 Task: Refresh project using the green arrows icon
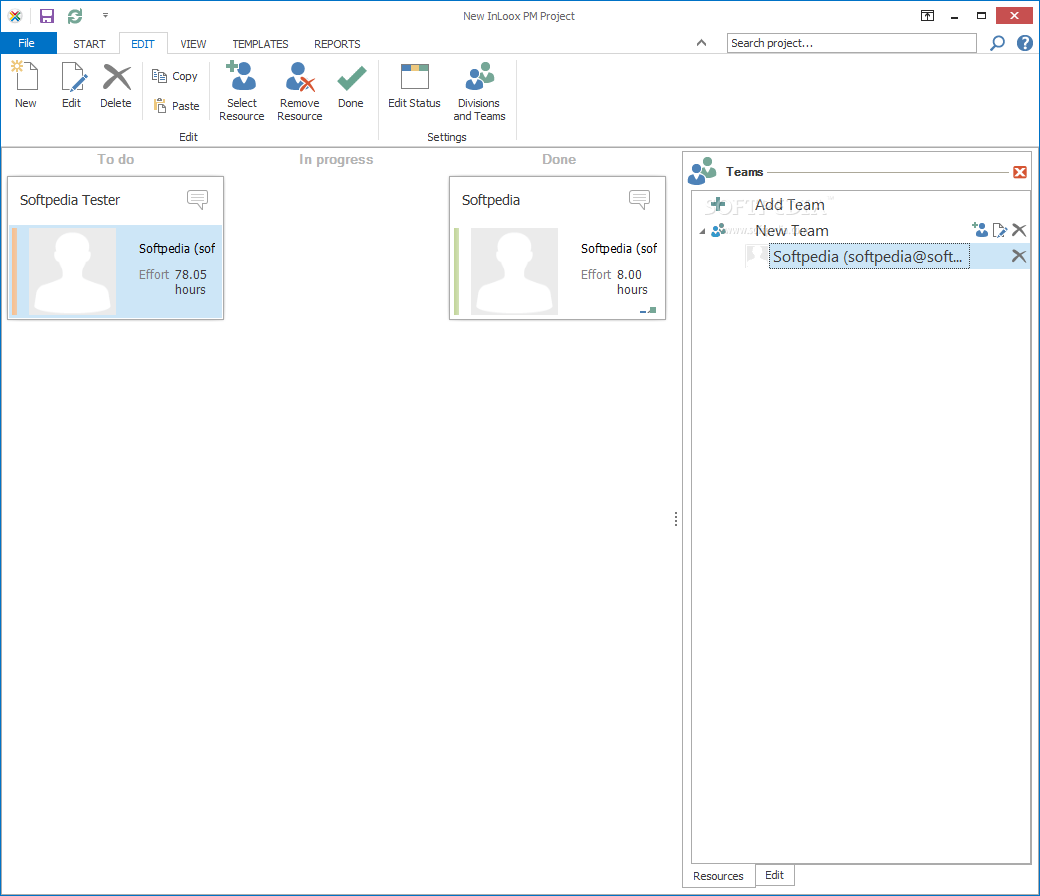[75, 16]
